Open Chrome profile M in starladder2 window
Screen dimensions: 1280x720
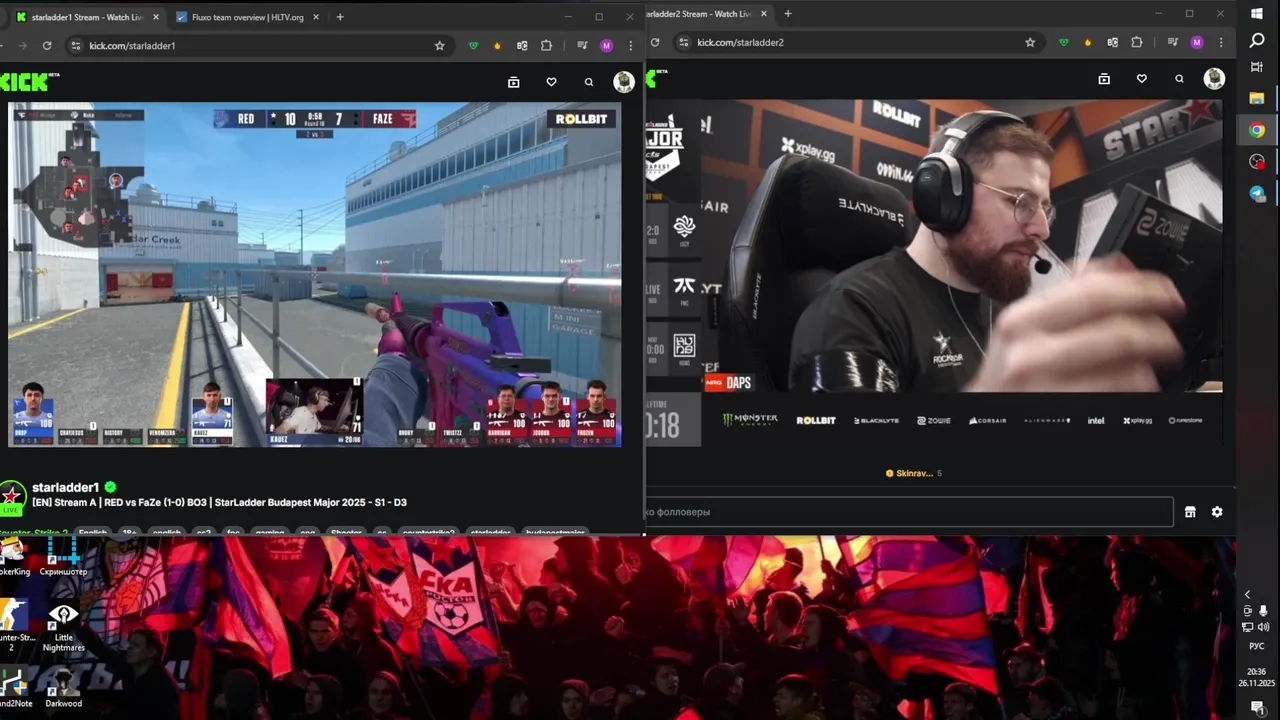pyautogui.click(x=1197, y=42)
